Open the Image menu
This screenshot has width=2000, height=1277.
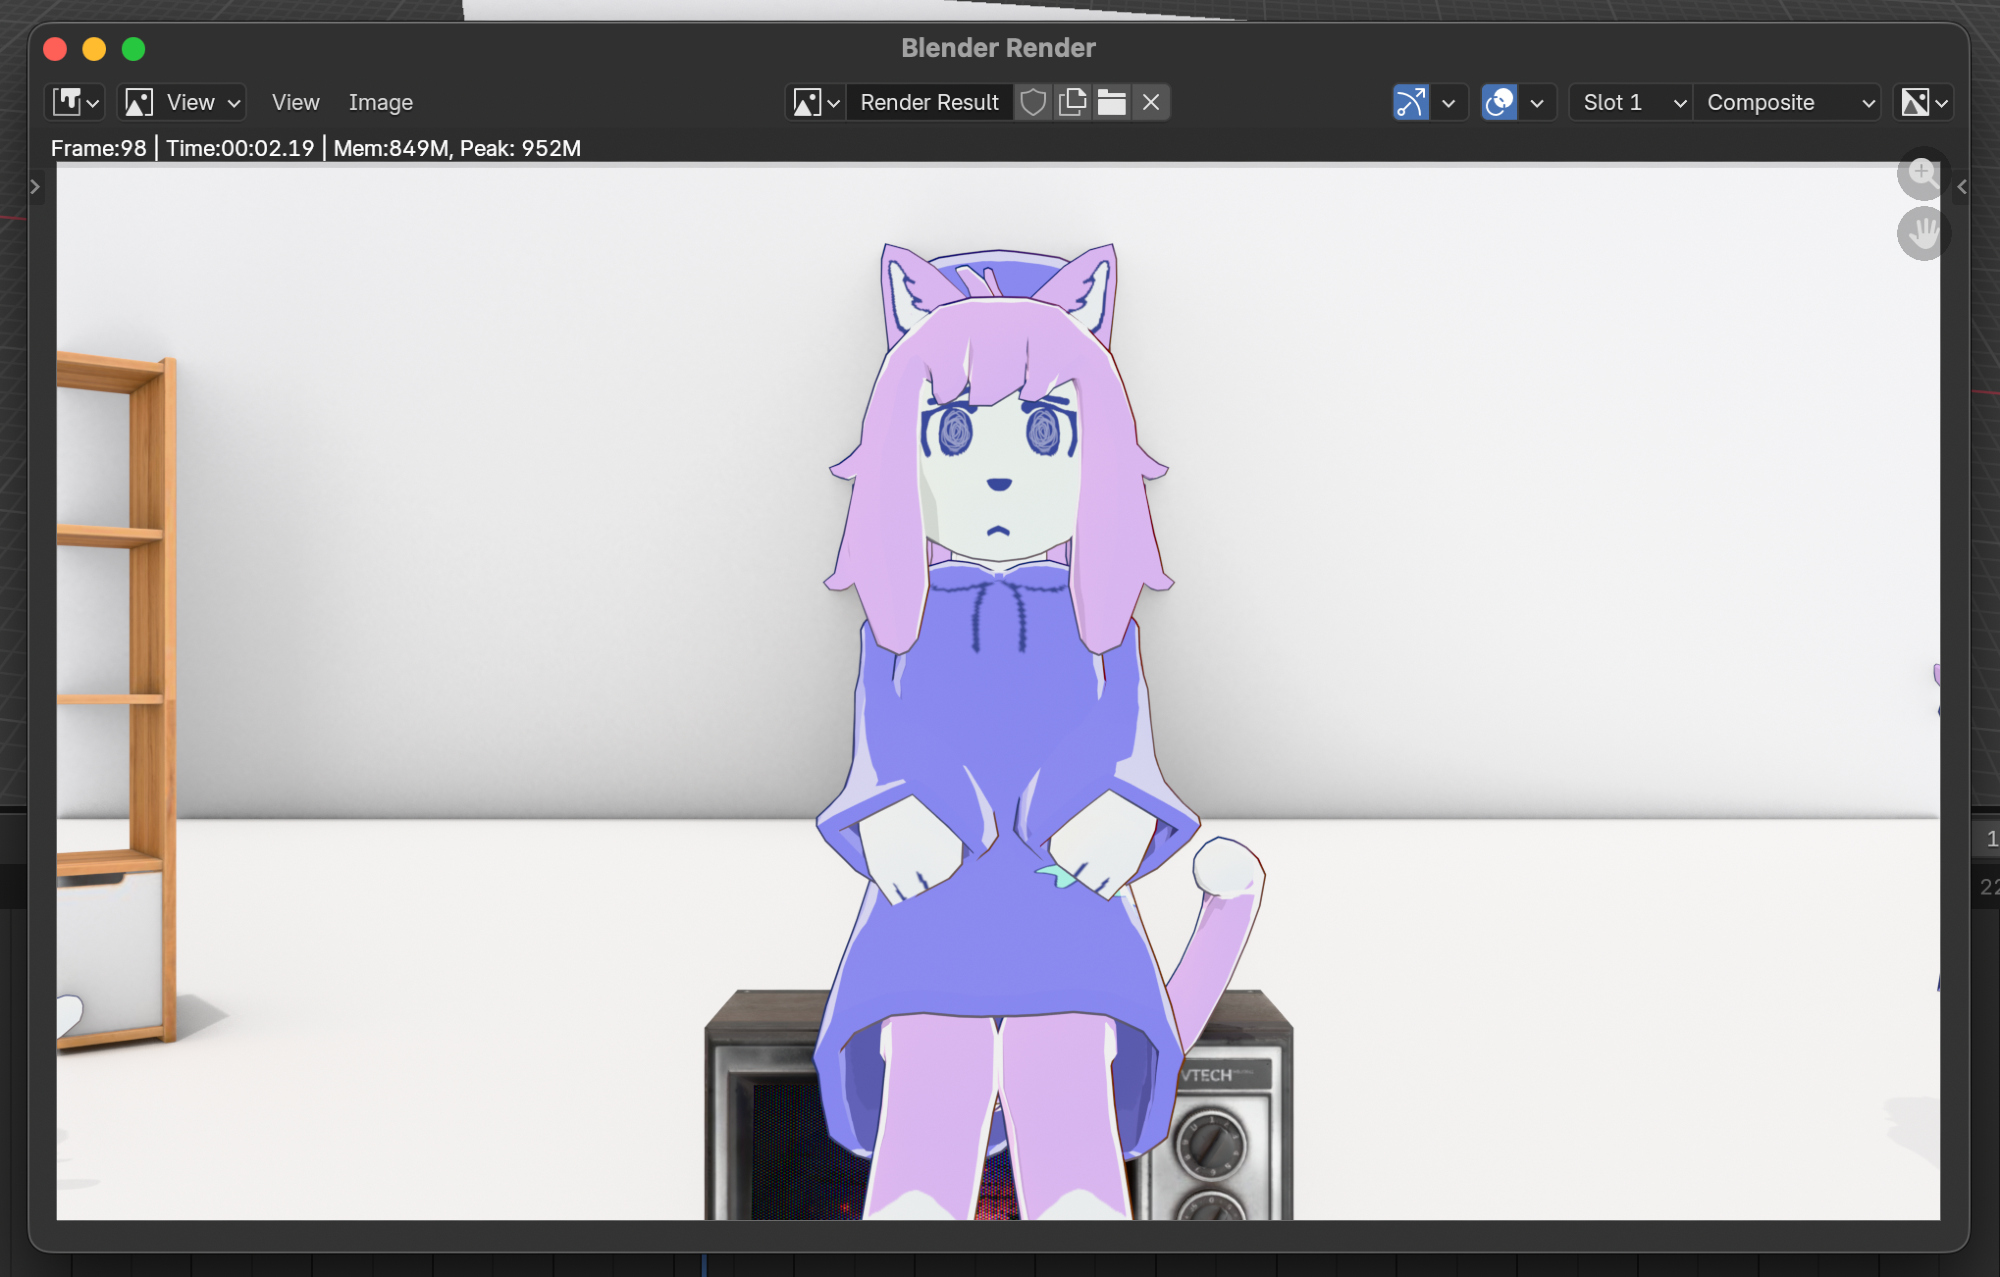(380, 102)
